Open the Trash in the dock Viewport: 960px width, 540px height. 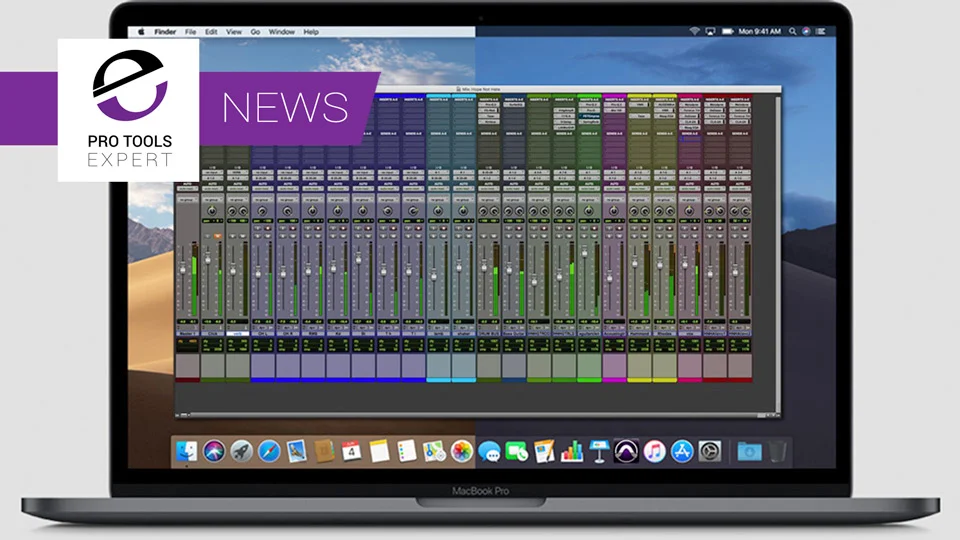[777, 452]
